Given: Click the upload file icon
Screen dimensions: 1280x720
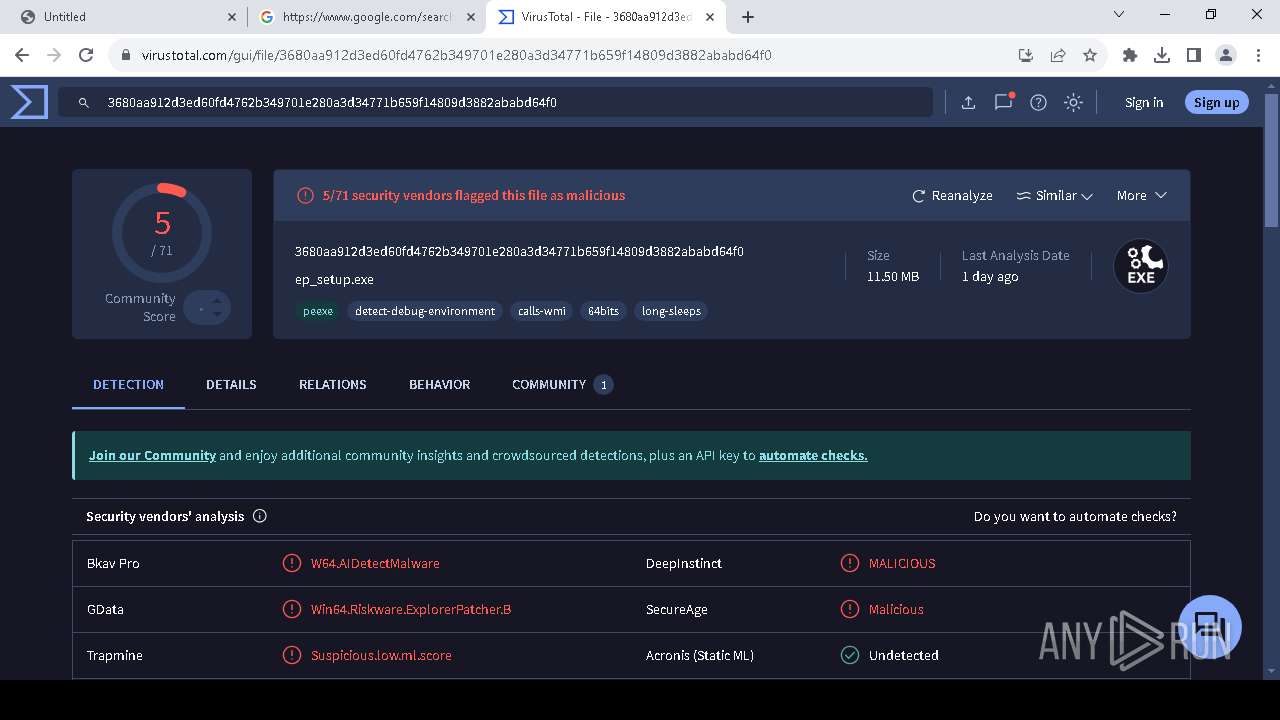Looking at the screenshot, I should [968, 102].
